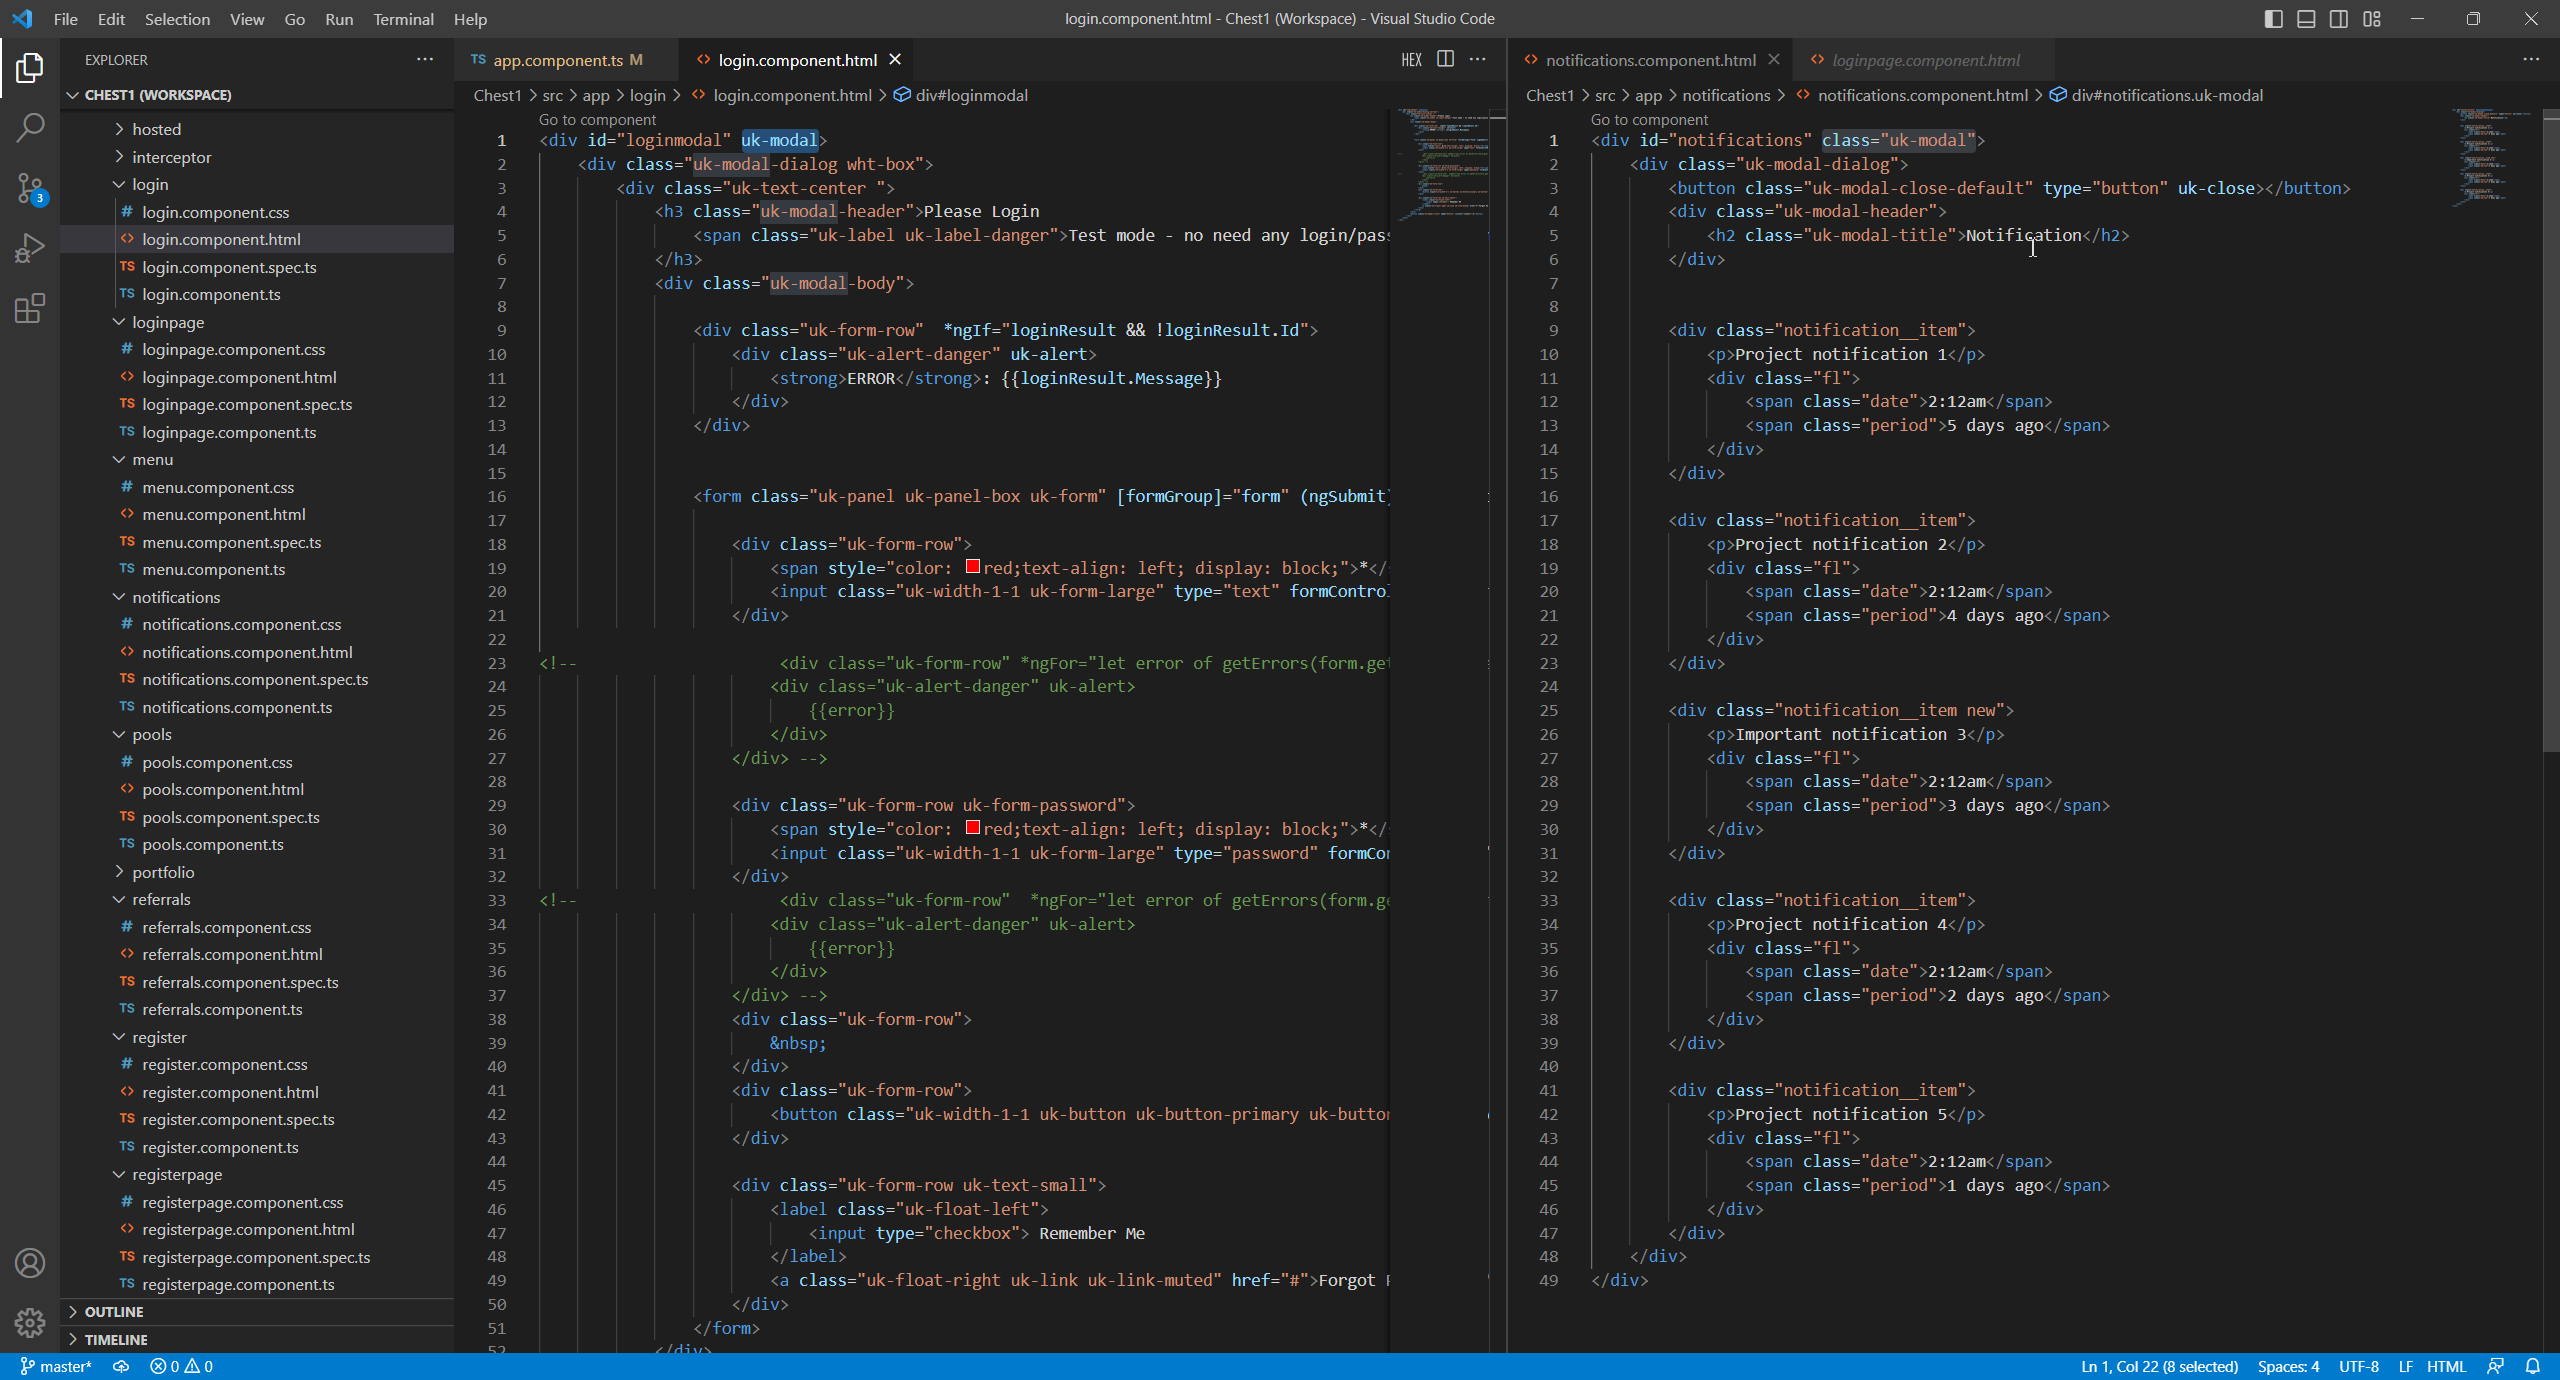Click the master branch in status bar
The height and width of the screenshot is (1380, 2560).
(x=57, y=1366)
